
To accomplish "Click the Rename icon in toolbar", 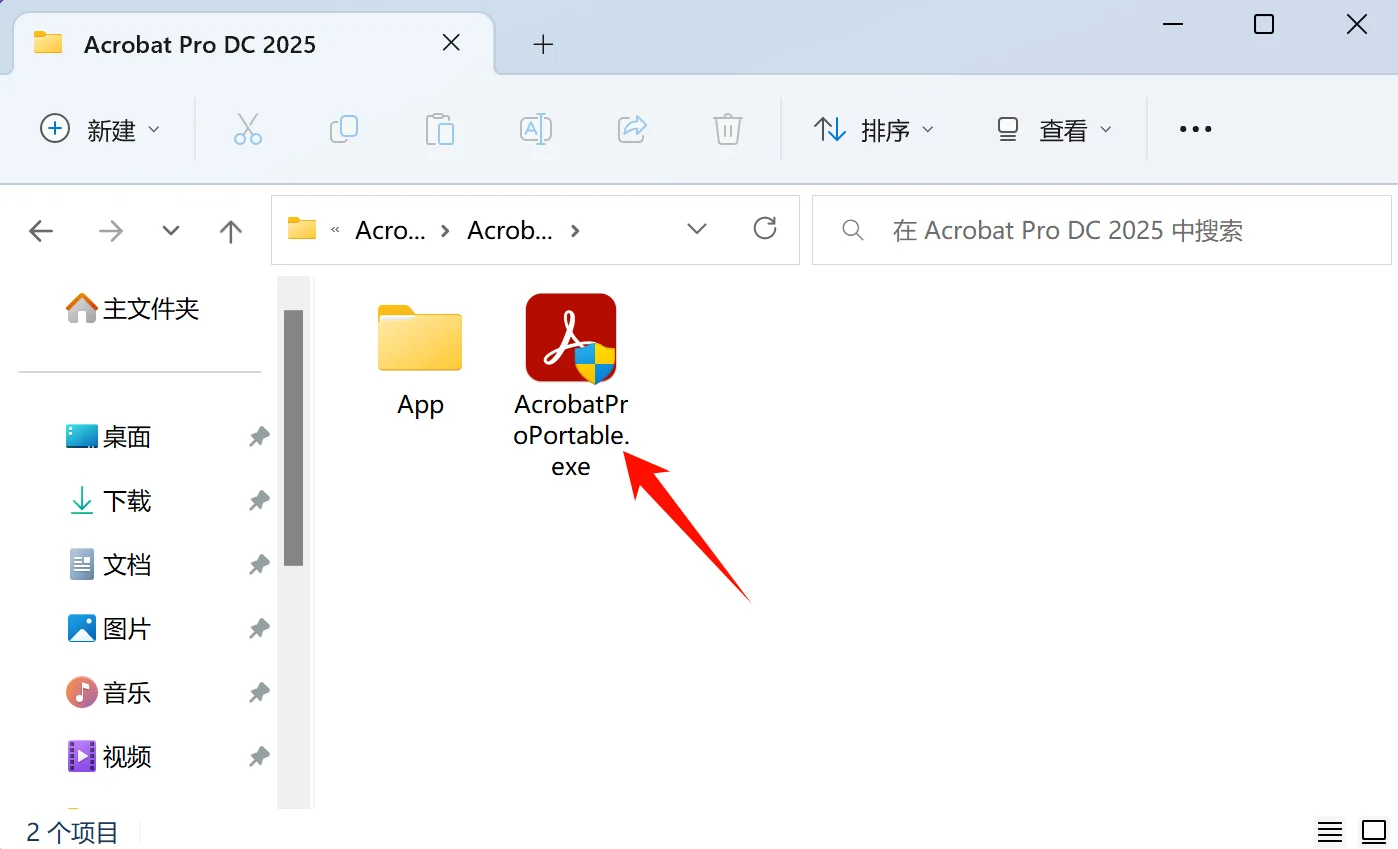I will pyautogui.click(x=535, y=129).
